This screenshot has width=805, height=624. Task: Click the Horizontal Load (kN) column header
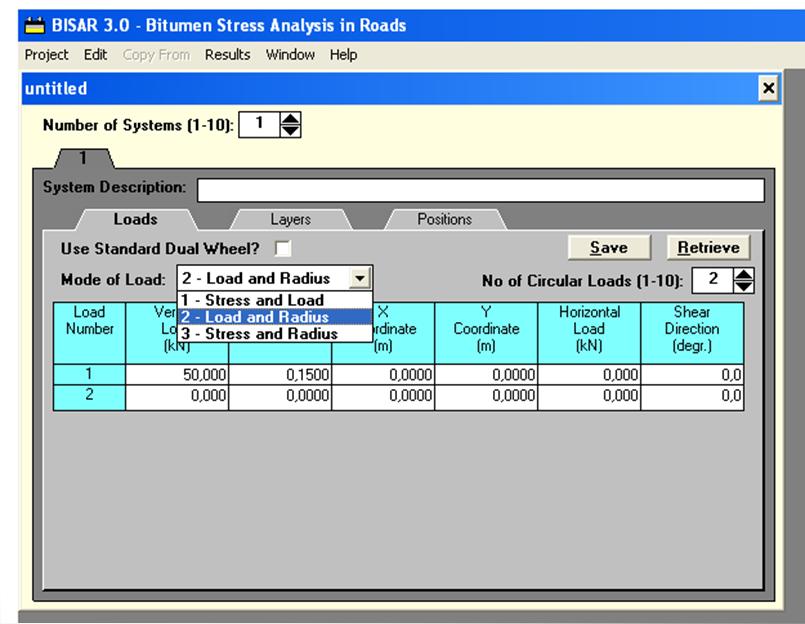589,333
